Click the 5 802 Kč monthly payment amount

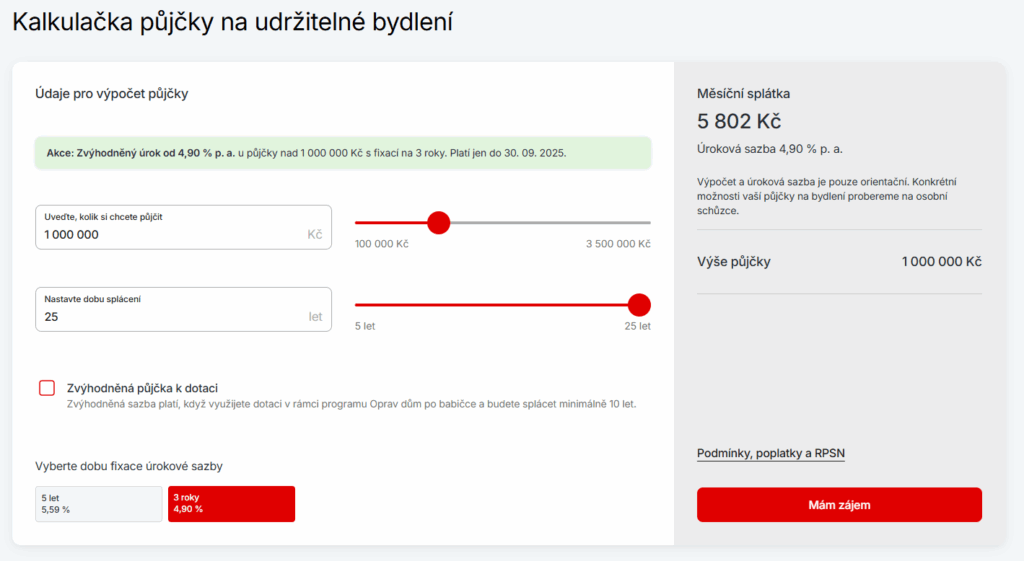pyautogui.click(x=739, y=121)
